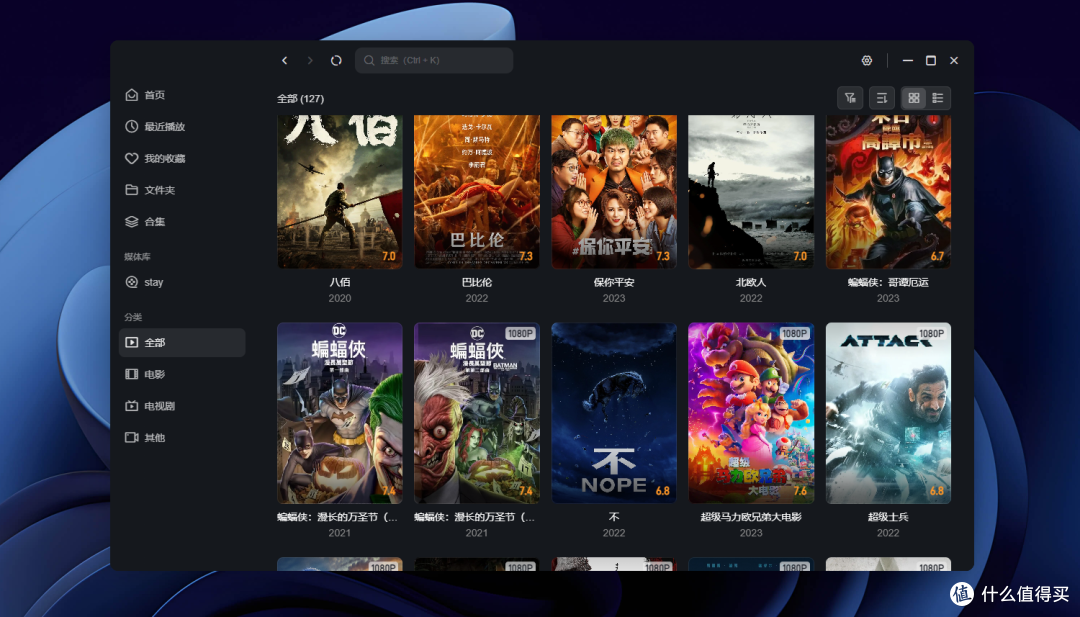1080x617 pixels.
Task: Click the 不 title under NOPE
Action: [x=614, y=516]
